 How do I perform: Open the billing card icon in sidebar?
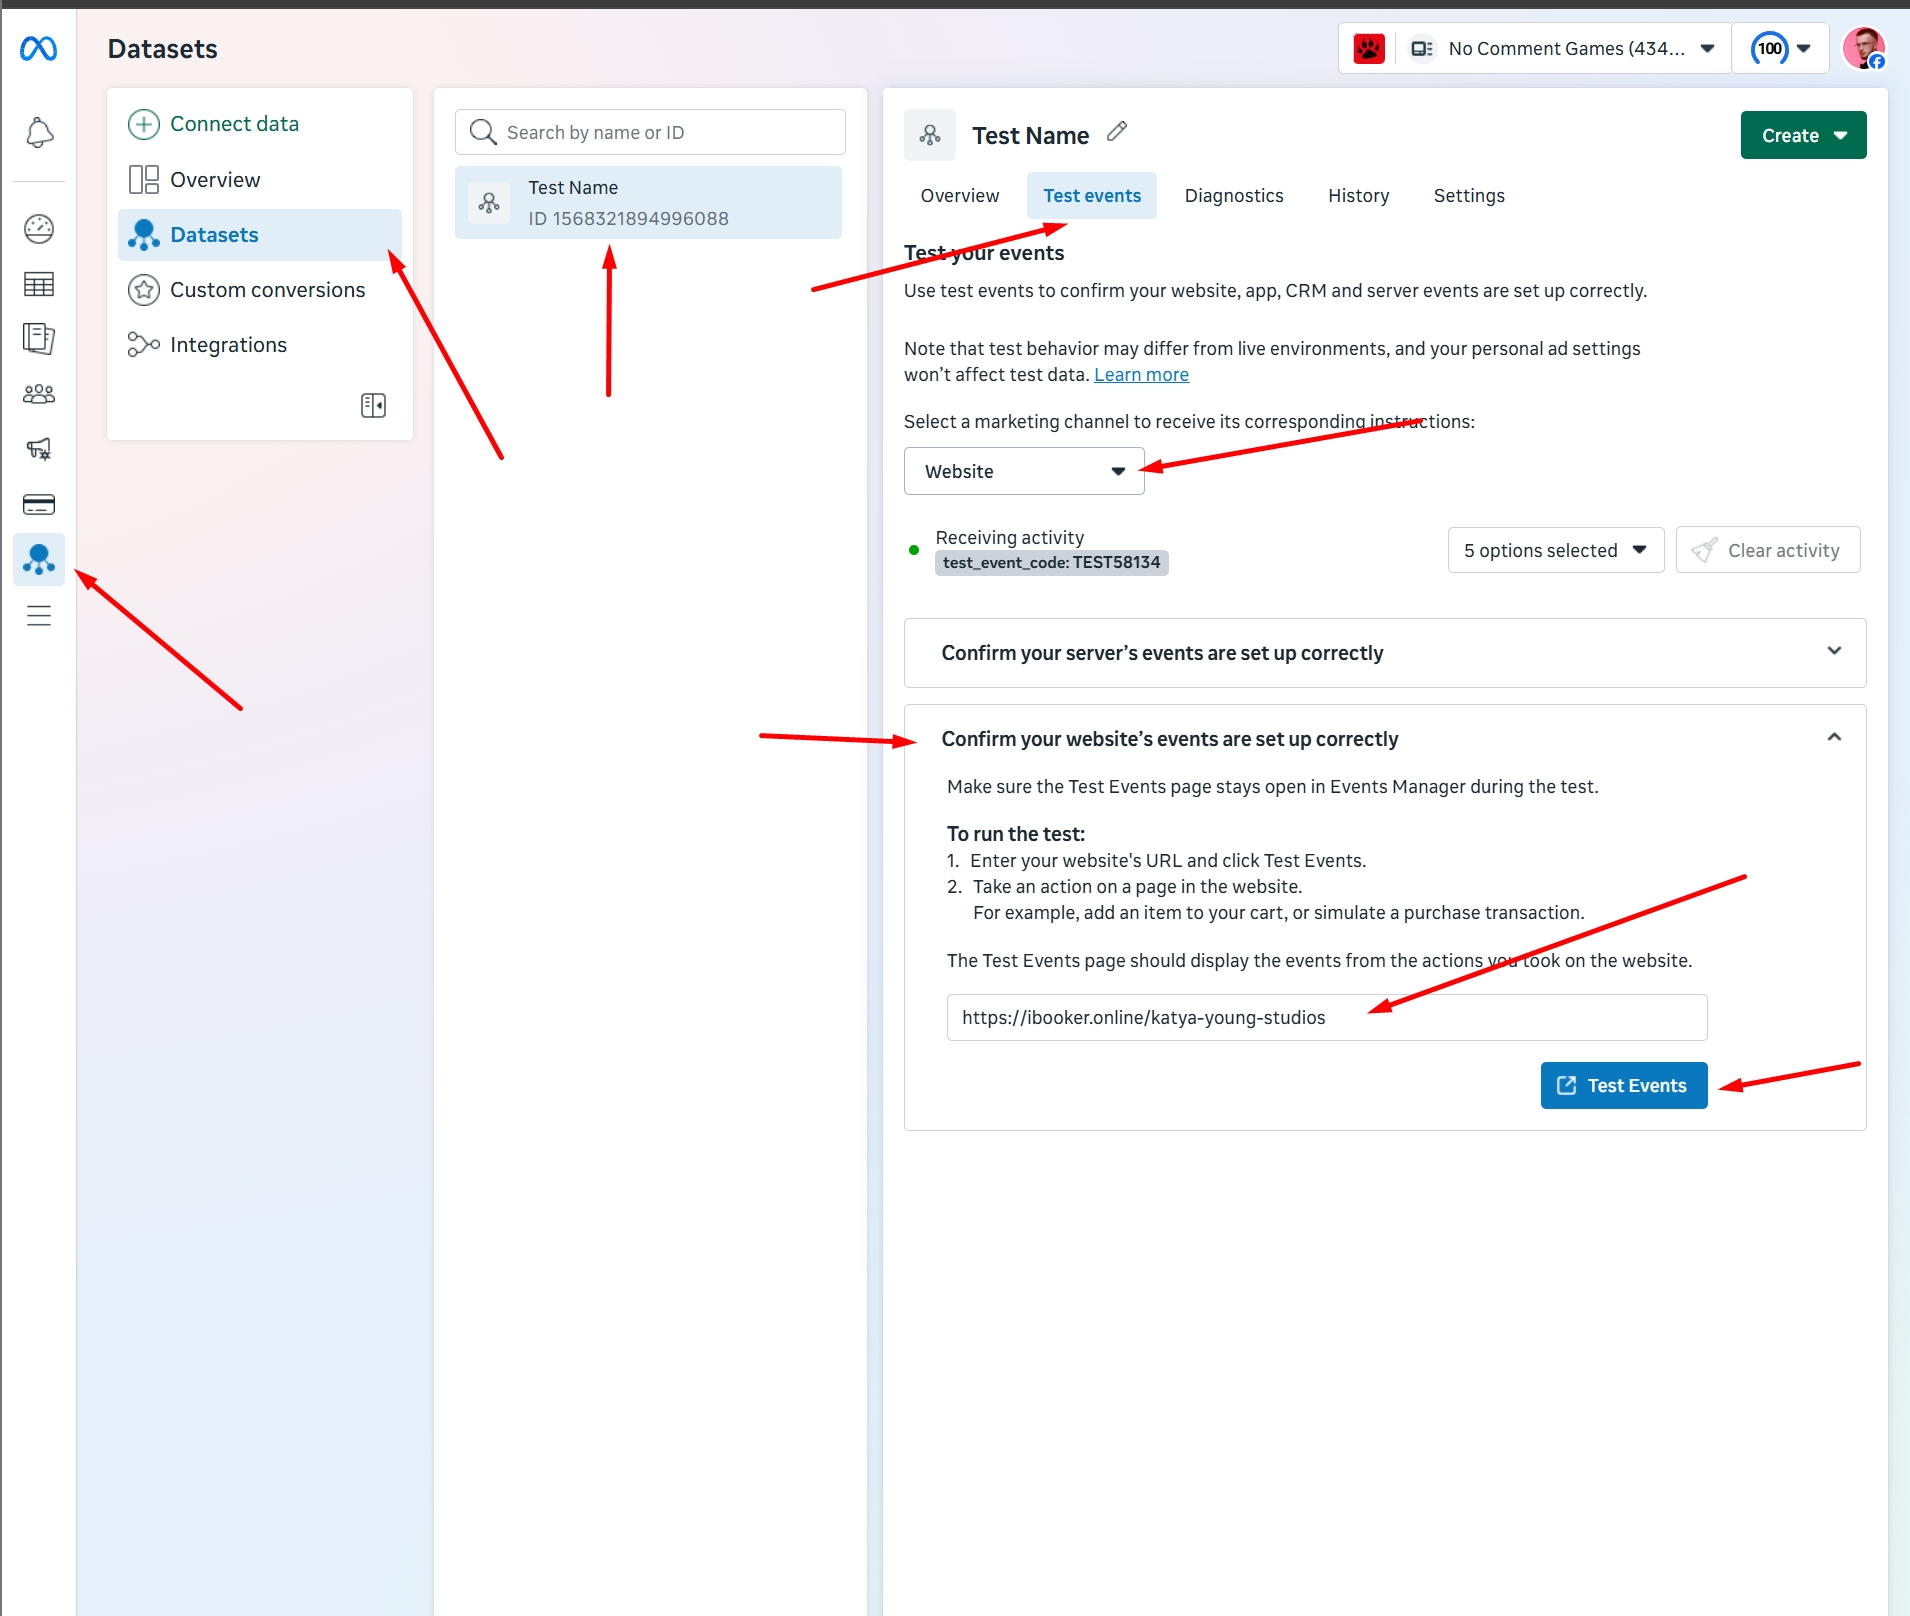click(39, 504)
